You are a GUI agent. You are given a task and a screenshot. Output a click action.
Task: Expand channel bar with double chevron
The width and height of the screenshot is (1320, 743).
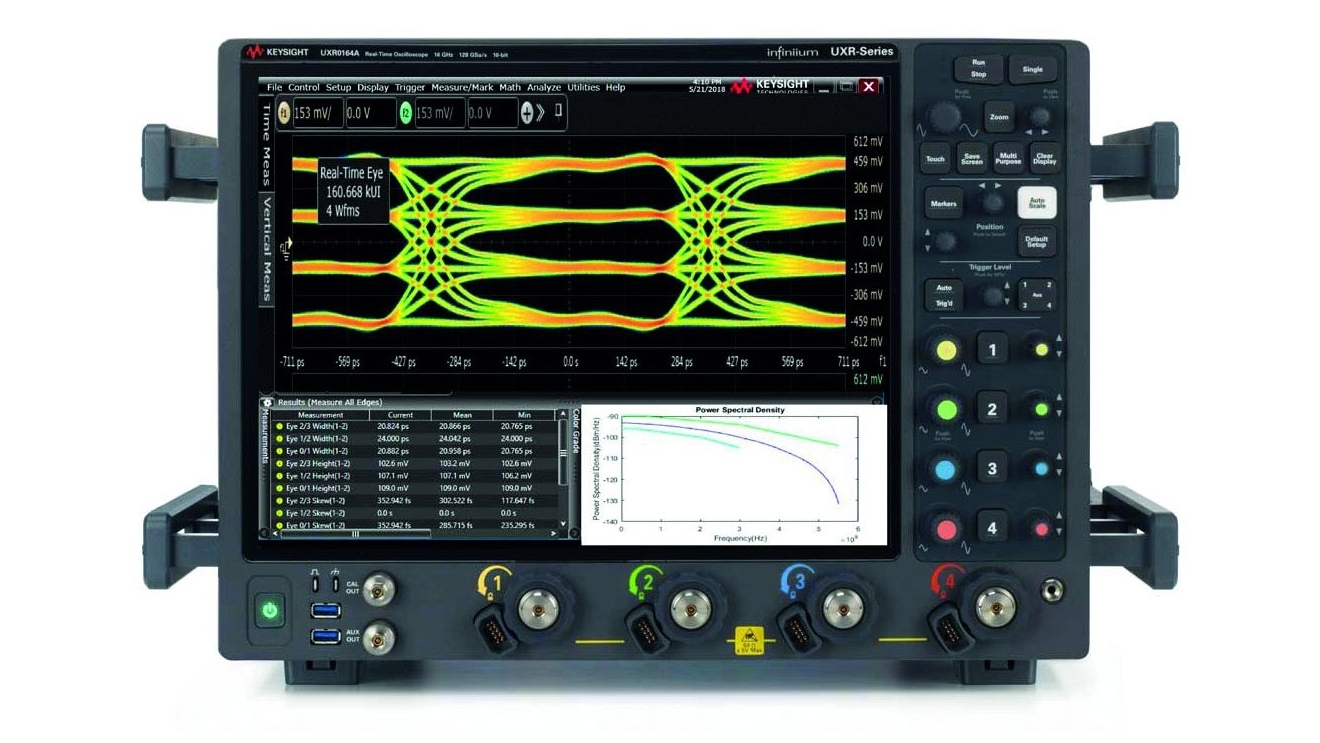click(540, 113)
